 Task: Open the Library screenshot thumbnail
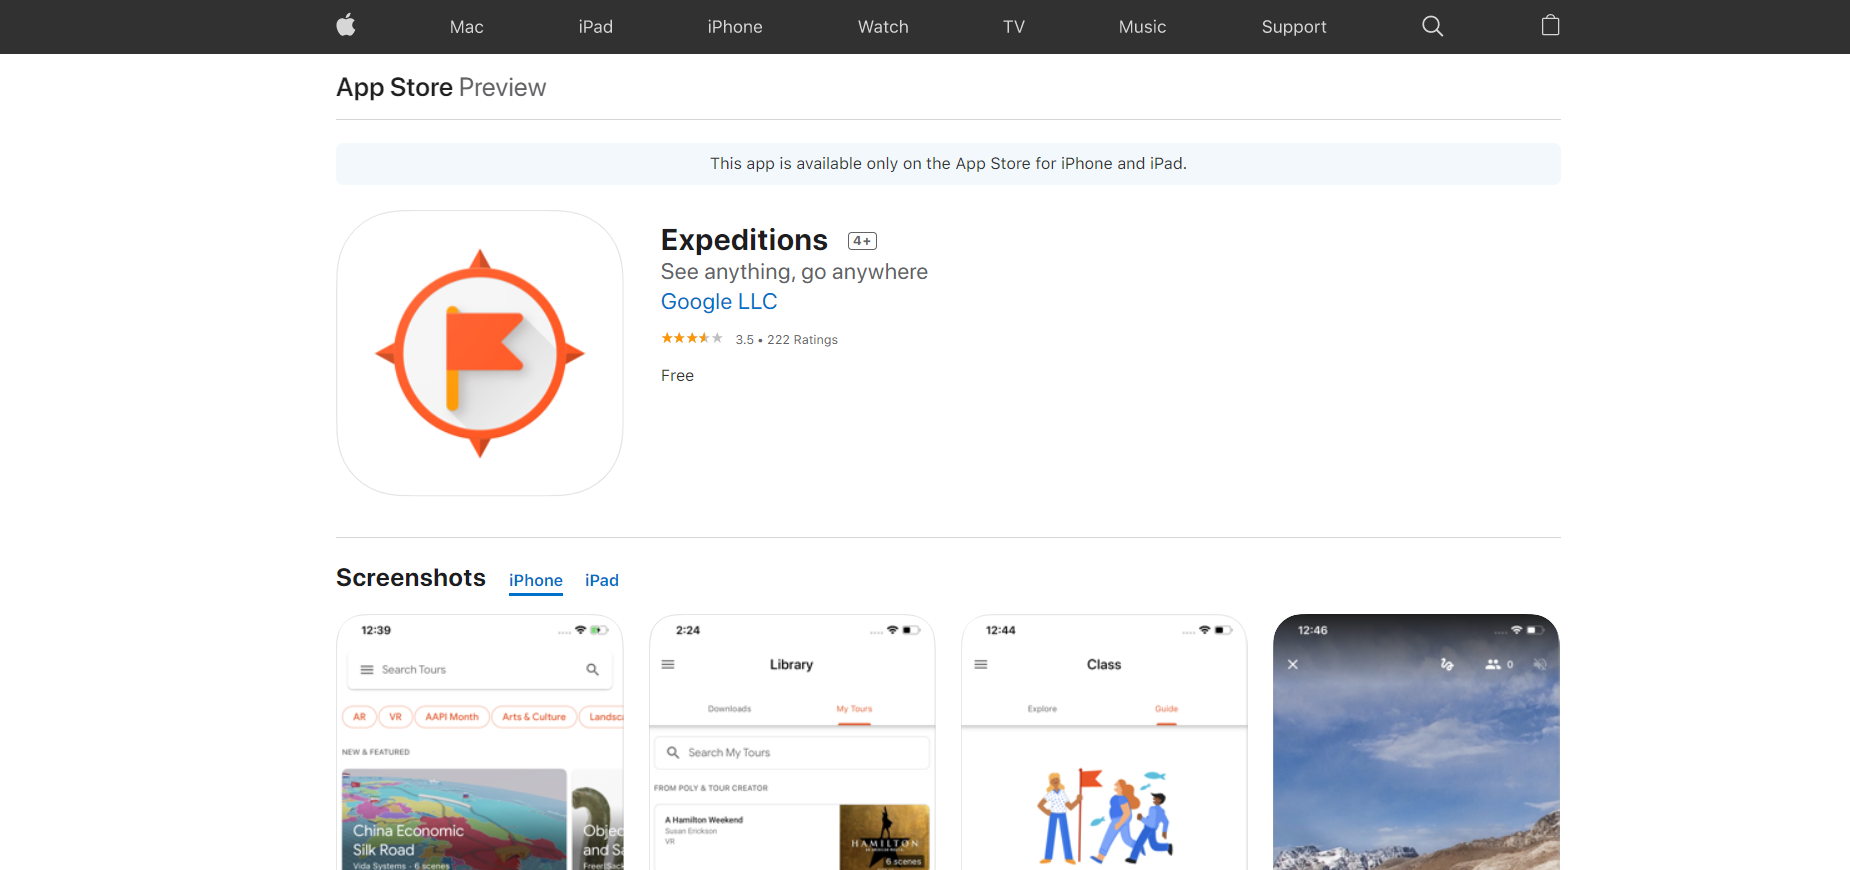792,742
